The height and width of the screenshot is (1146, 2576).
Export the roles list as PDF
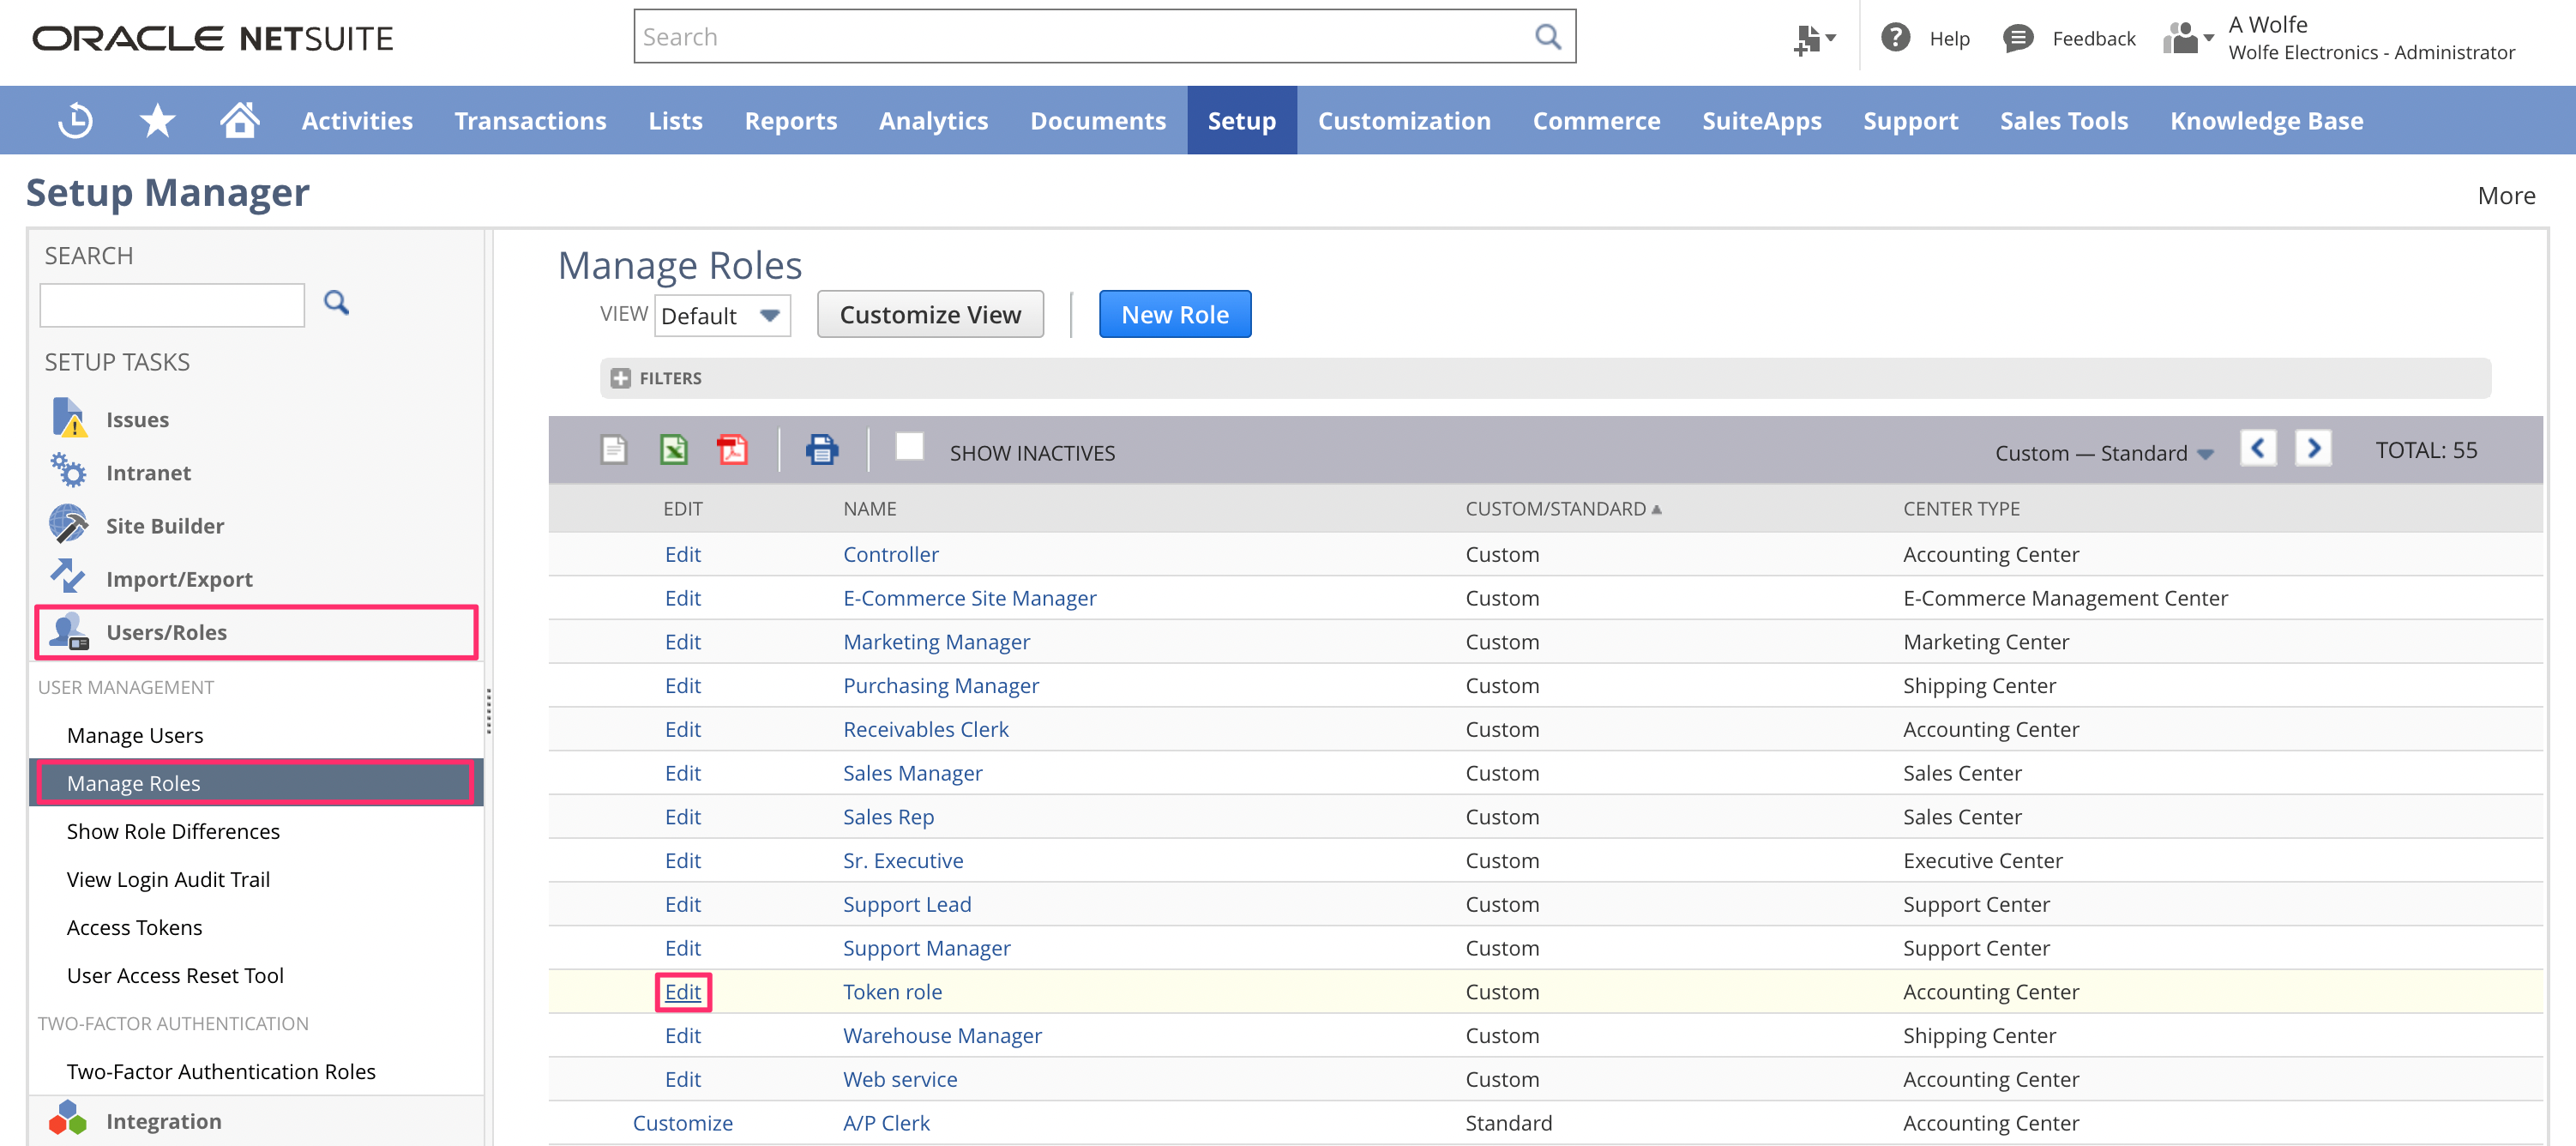[x=733, y=450]
